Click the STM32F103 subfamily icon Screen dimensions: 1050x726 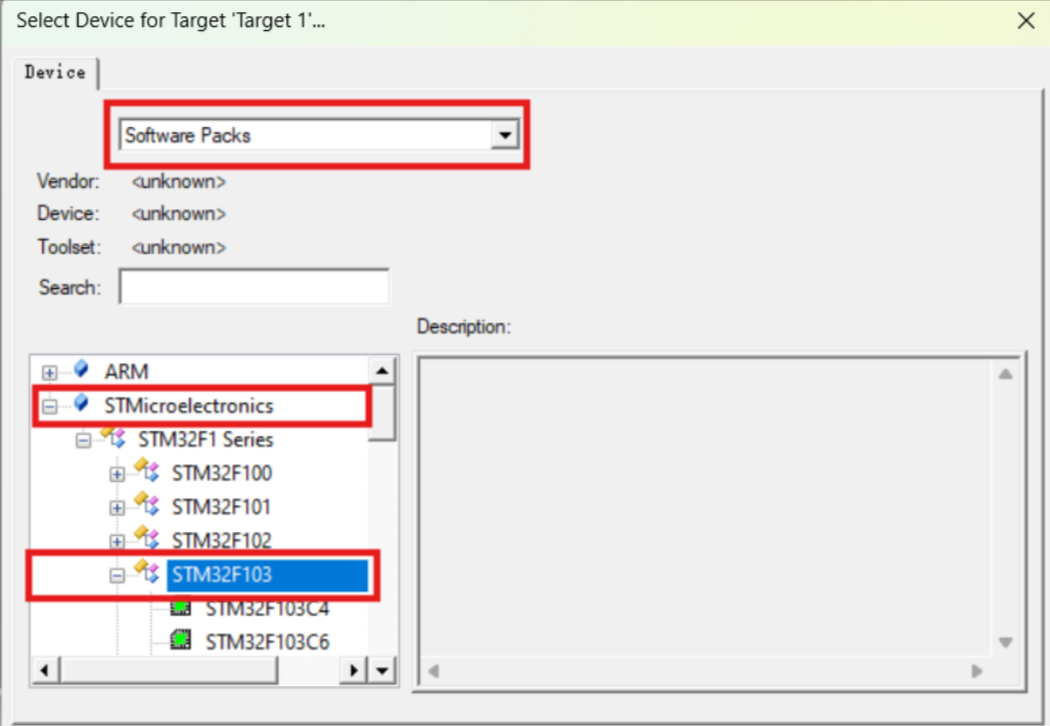click(147, 571)
